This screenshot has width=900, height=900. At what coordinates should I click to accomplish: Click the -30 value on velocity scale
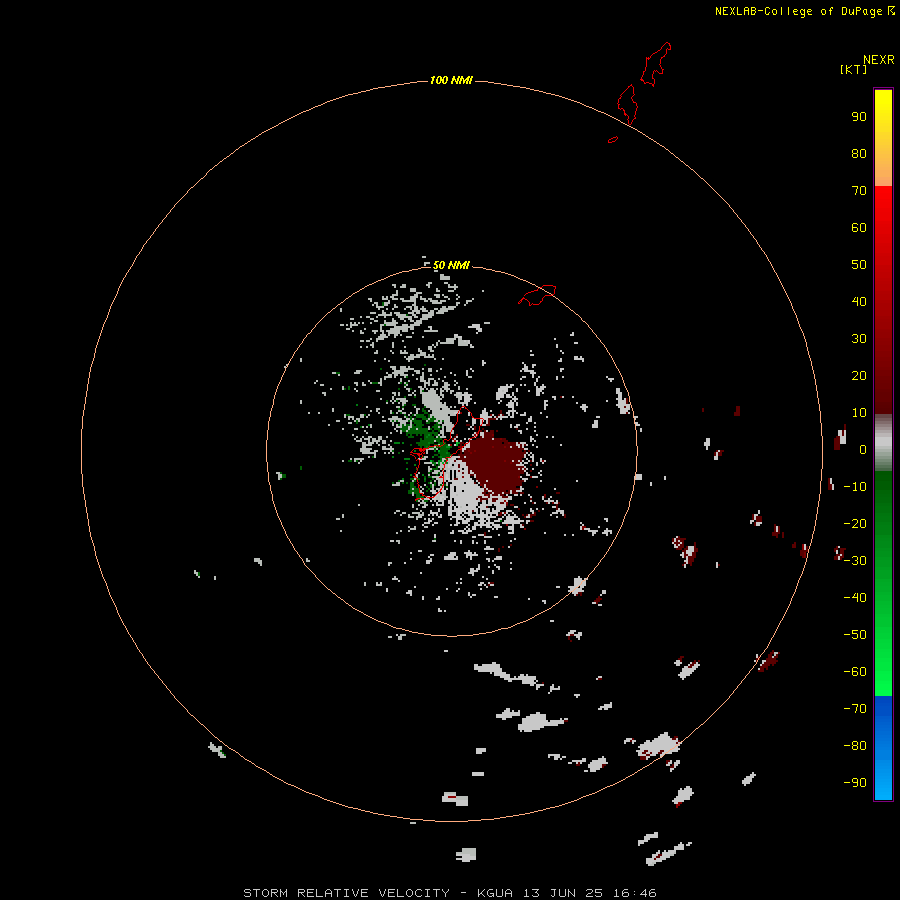855,561
